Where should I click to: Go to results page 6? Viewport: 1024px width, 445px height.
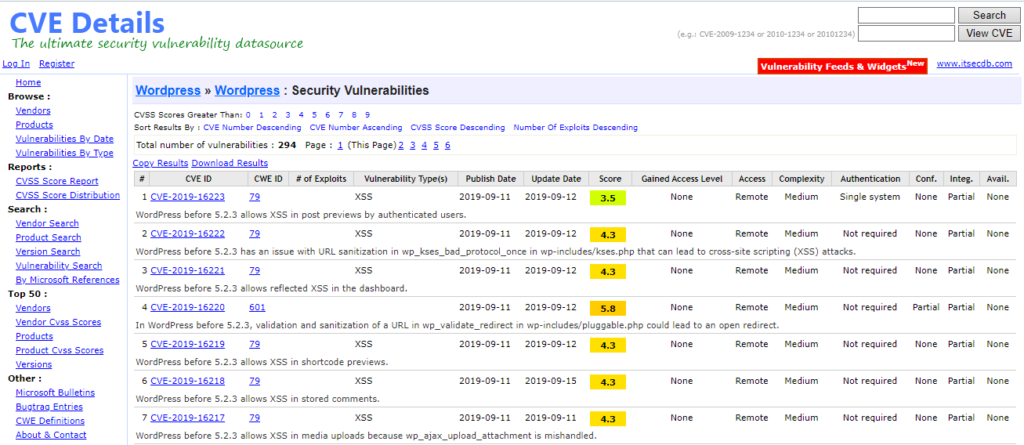[x=447, y=145]
